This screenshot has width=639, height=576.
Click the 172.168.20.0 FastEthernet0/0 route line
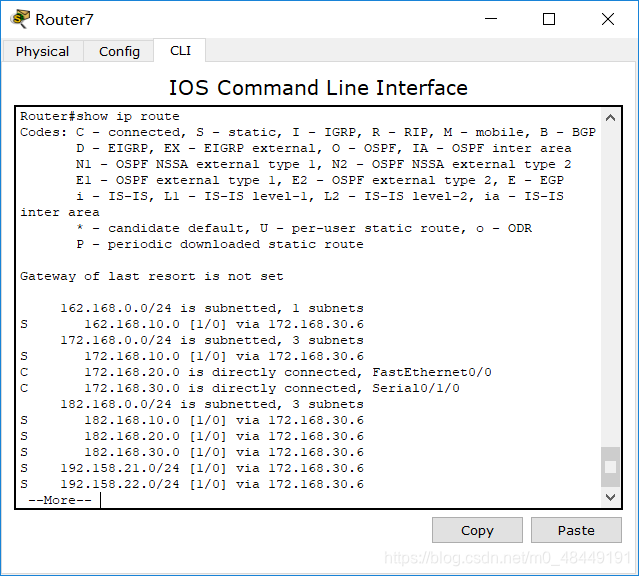(256, 372)
